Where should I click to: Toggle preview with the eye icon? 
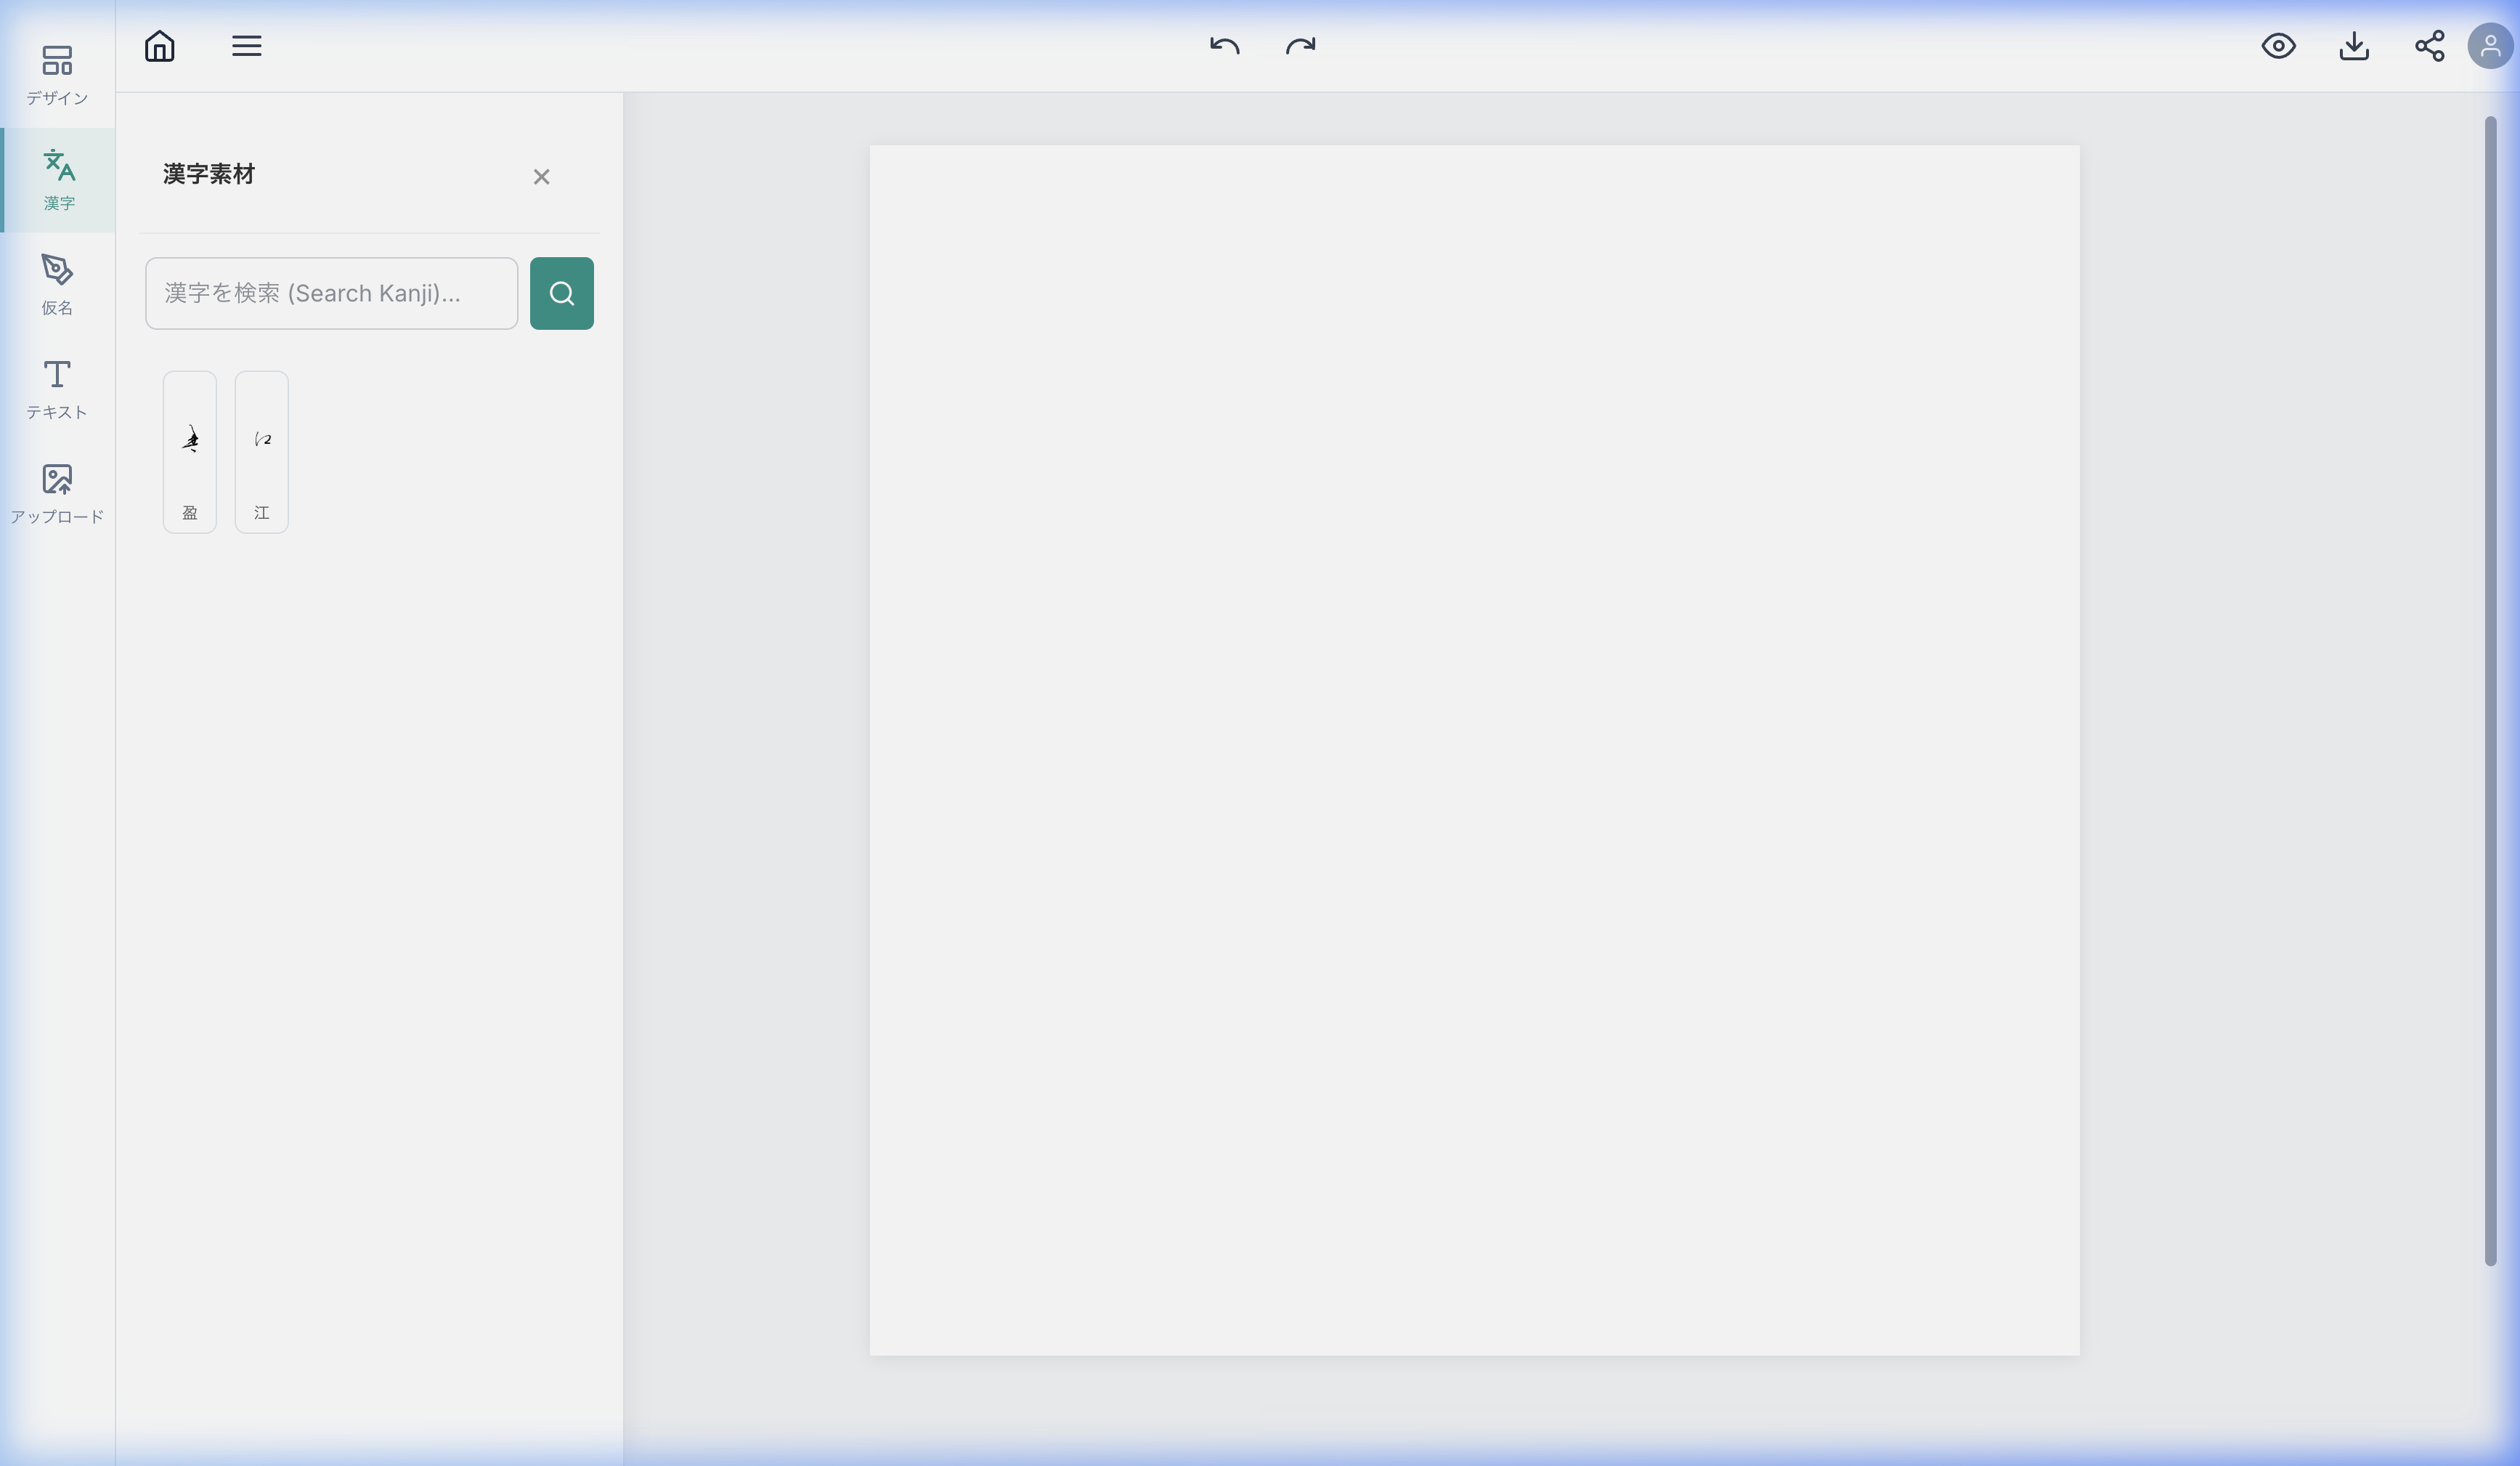(2278, 46)
